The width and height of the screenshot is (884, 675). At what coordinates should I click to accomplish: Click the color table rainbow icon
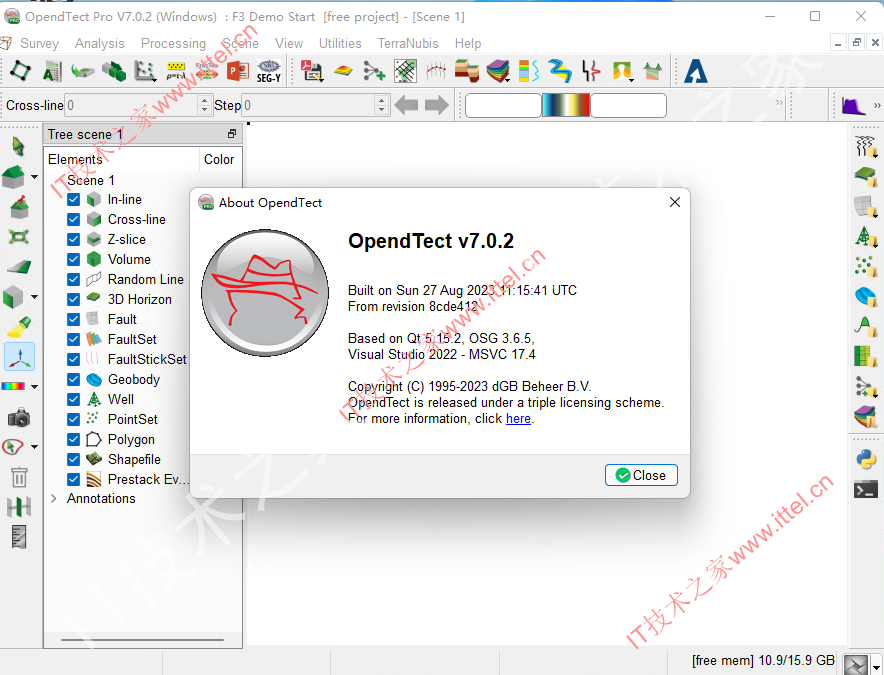tap(13, 386)
